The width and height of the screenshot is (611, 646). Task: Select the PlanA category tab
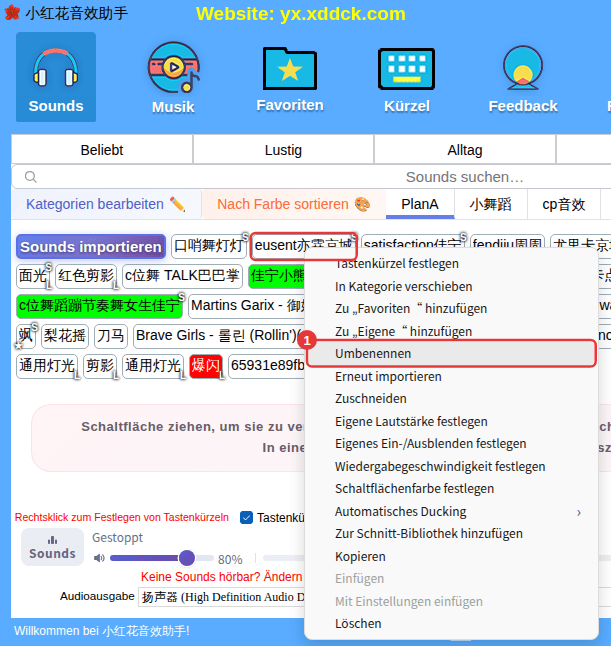(x=420, y=204)
